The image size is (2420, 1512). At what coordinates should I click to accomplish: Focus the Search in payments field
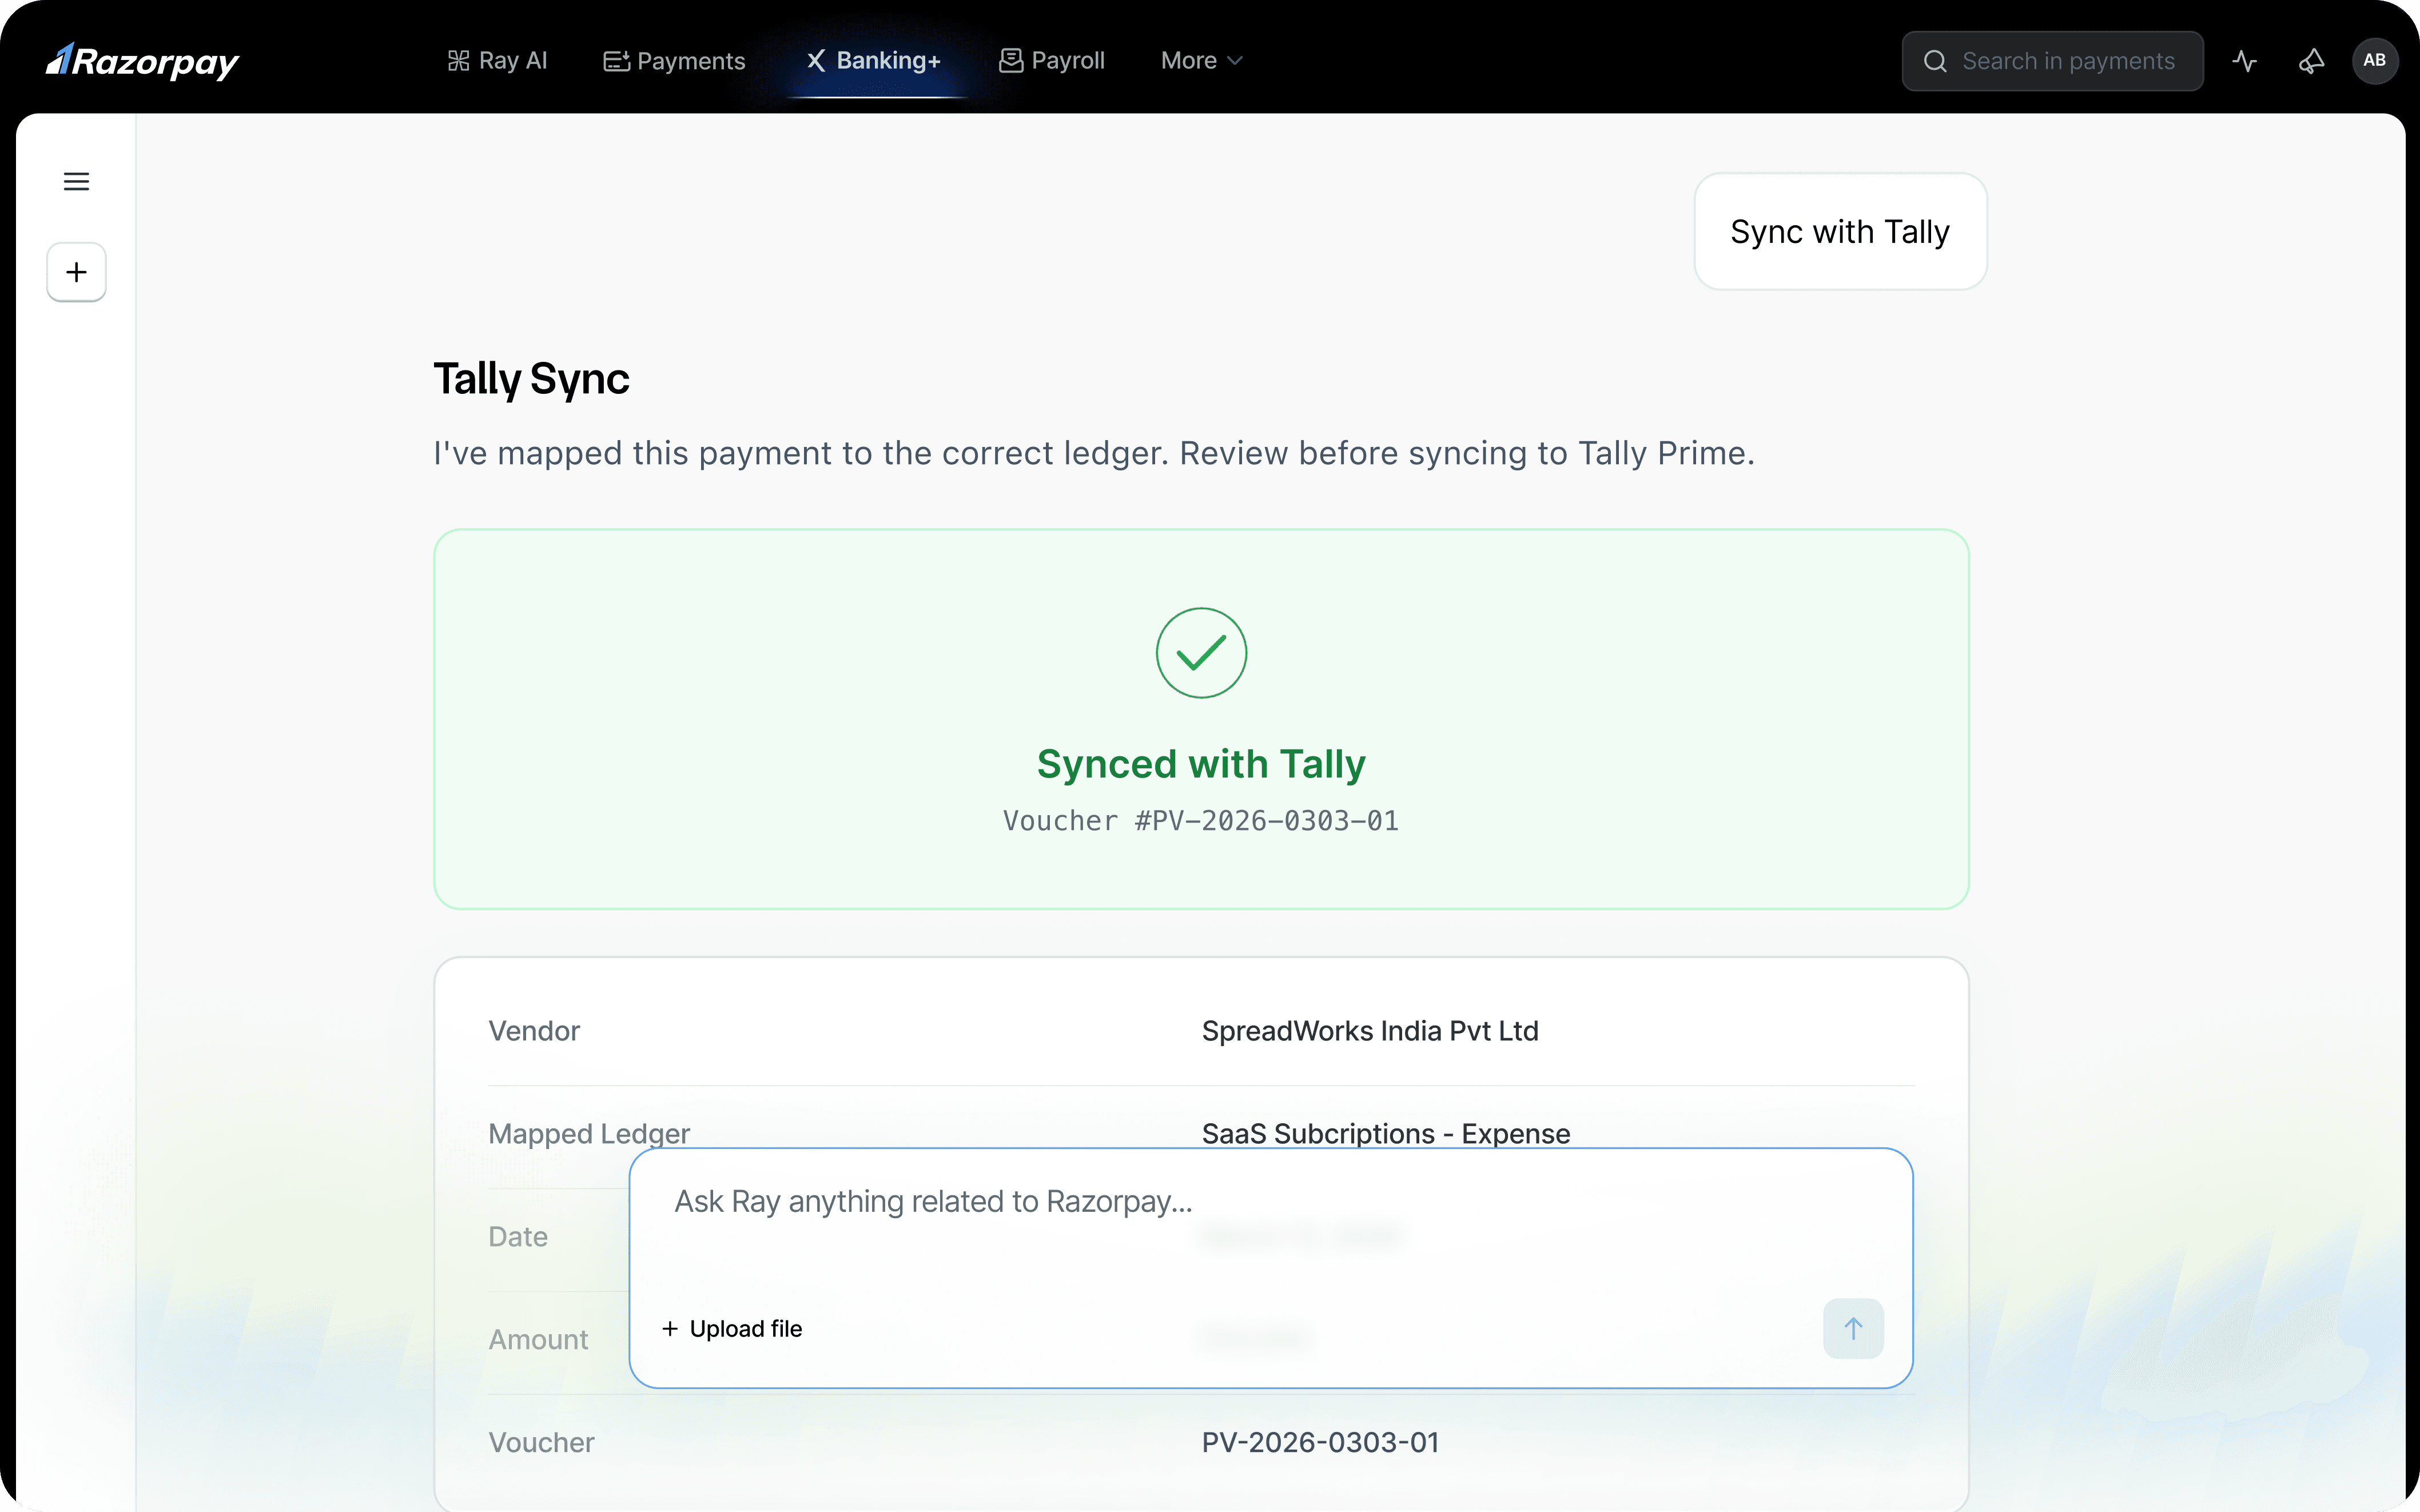point(2068,61)
